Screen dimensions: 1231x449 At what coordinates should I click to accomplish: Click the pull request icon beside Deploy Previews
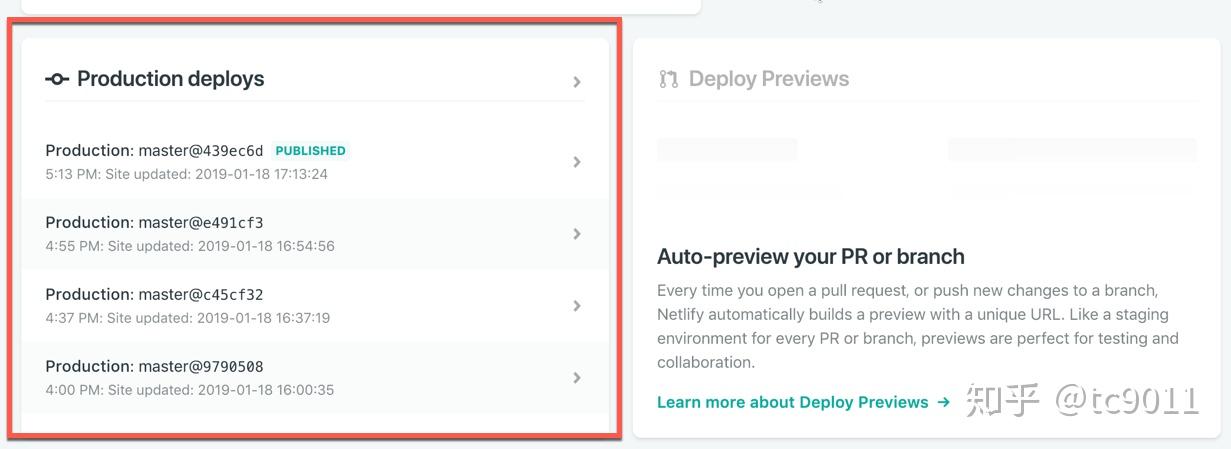tap(668, 79)
